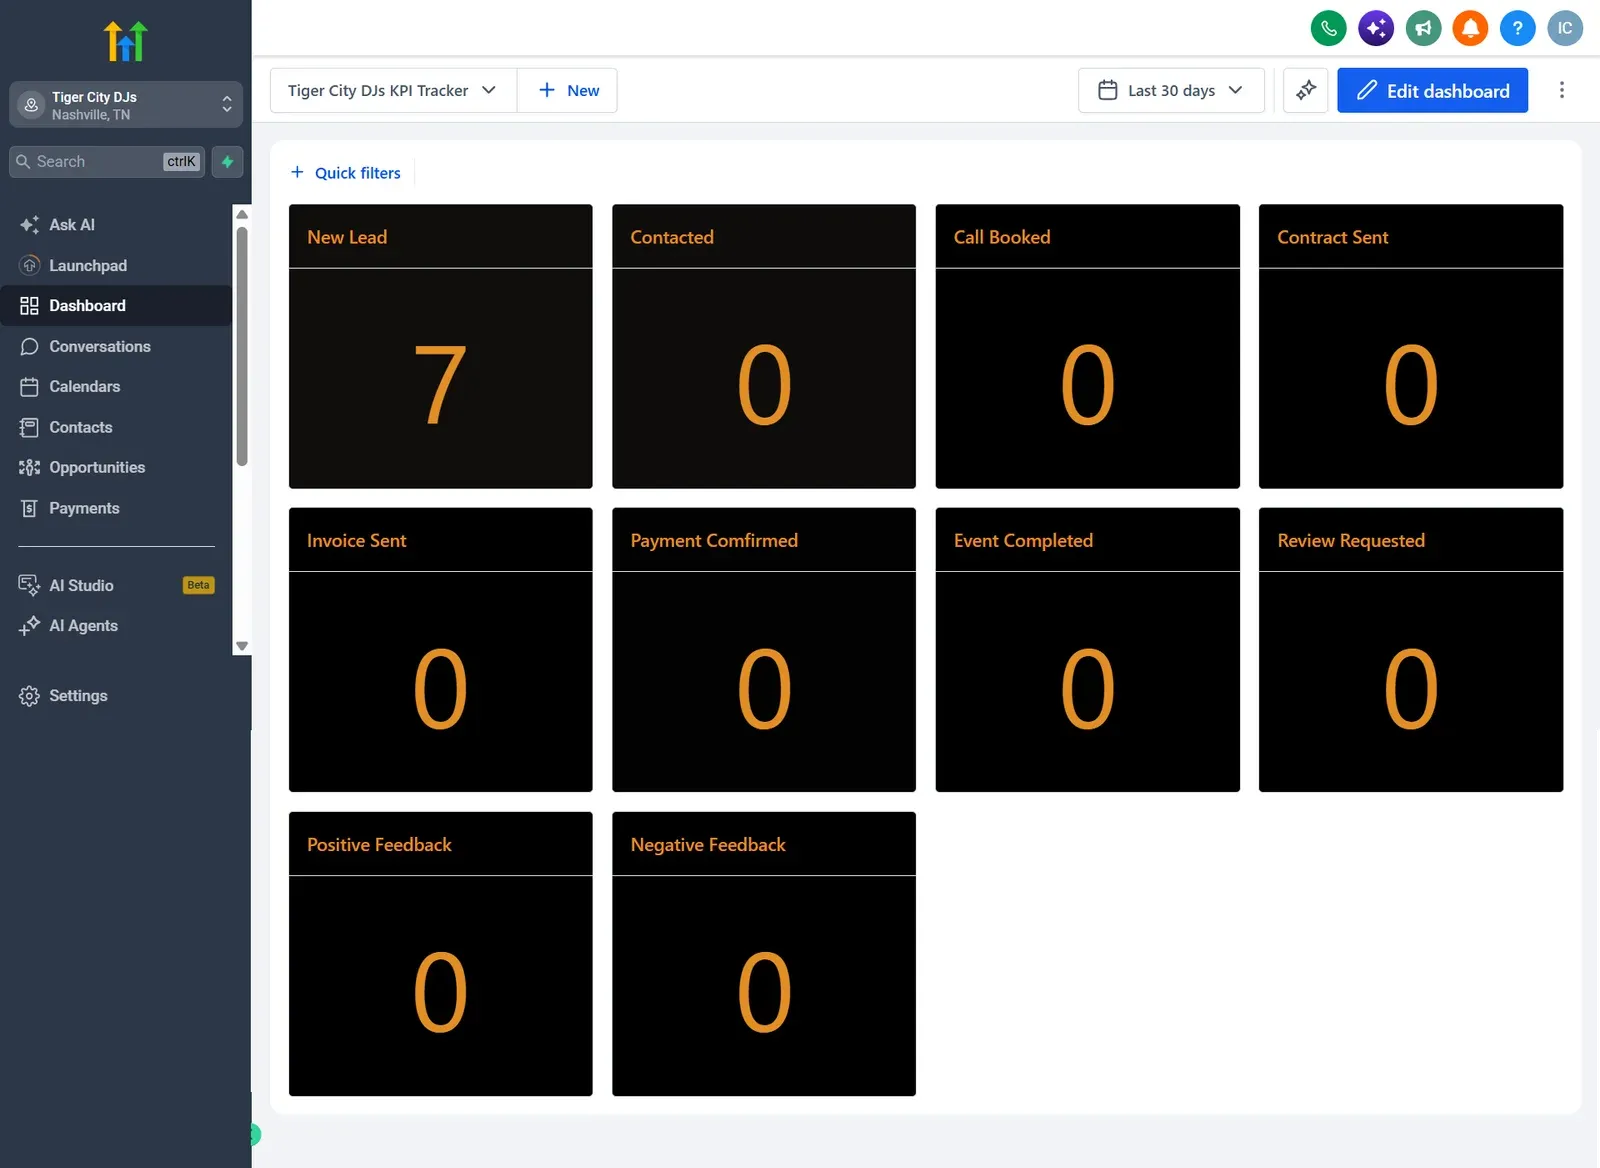Click the sidebar scroll up arrow
1600x1168 pixels.
pos(241,215)
